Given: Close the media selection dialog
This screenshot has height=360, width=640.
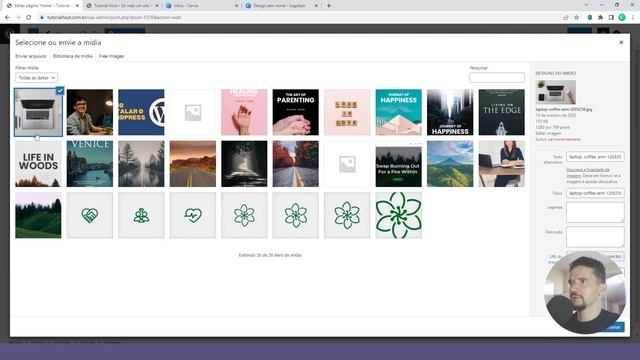Looking at the screenshot, I should pos(621,42).
